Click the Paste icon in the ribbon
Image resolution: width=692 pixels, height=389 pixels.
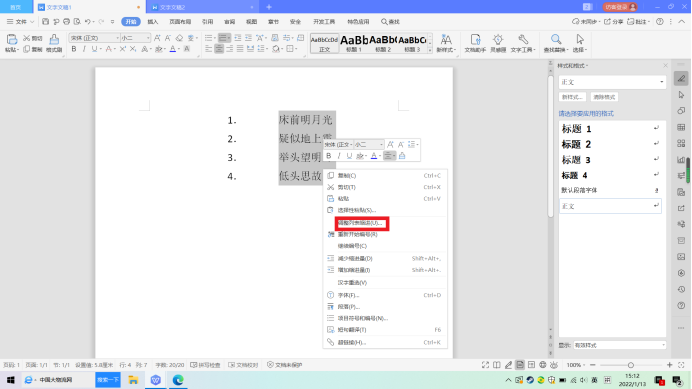11,40
